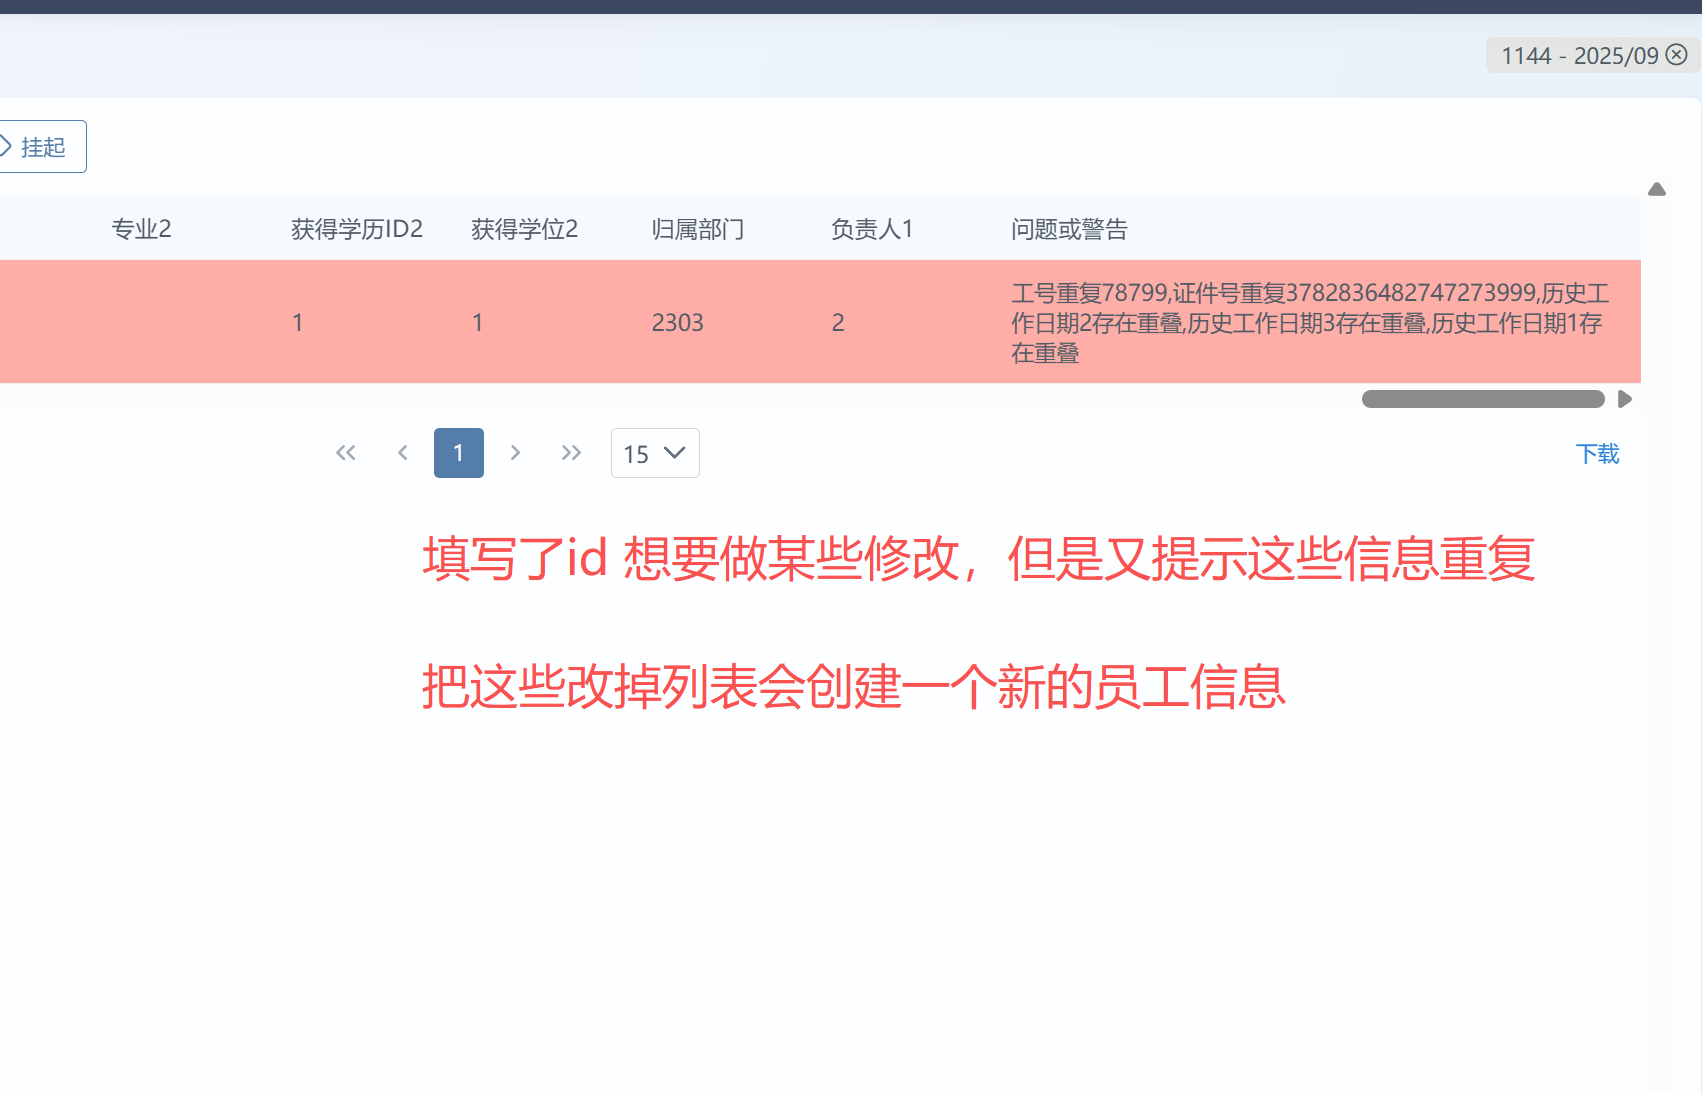Open the page size dropdown showing 15

(x=654, y=453)
